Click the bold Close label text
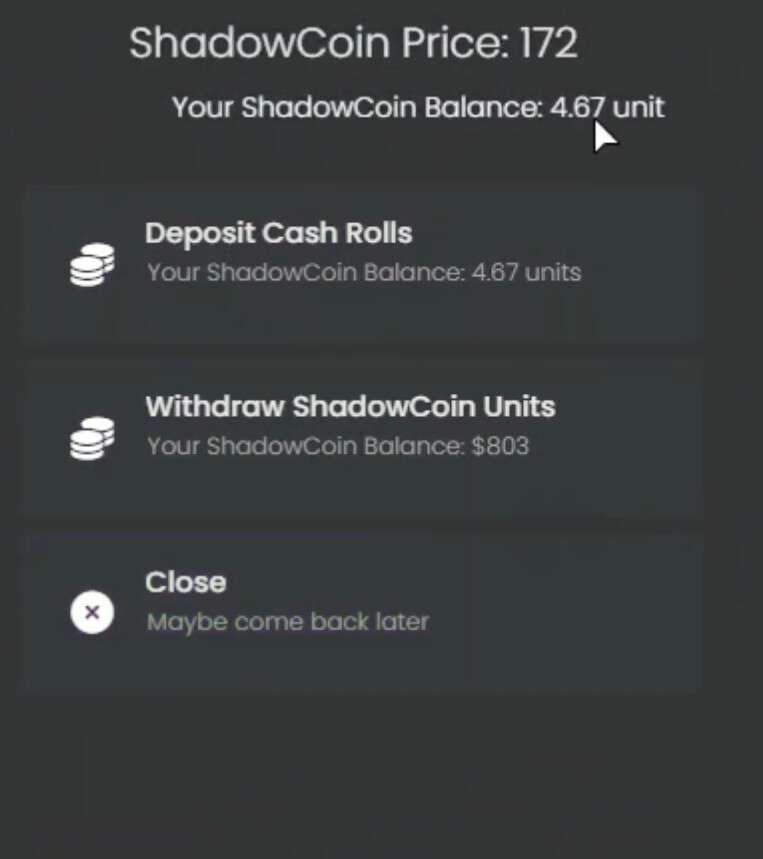The height and width of the screenshot is (859, 763). click(x=185, y=582)
